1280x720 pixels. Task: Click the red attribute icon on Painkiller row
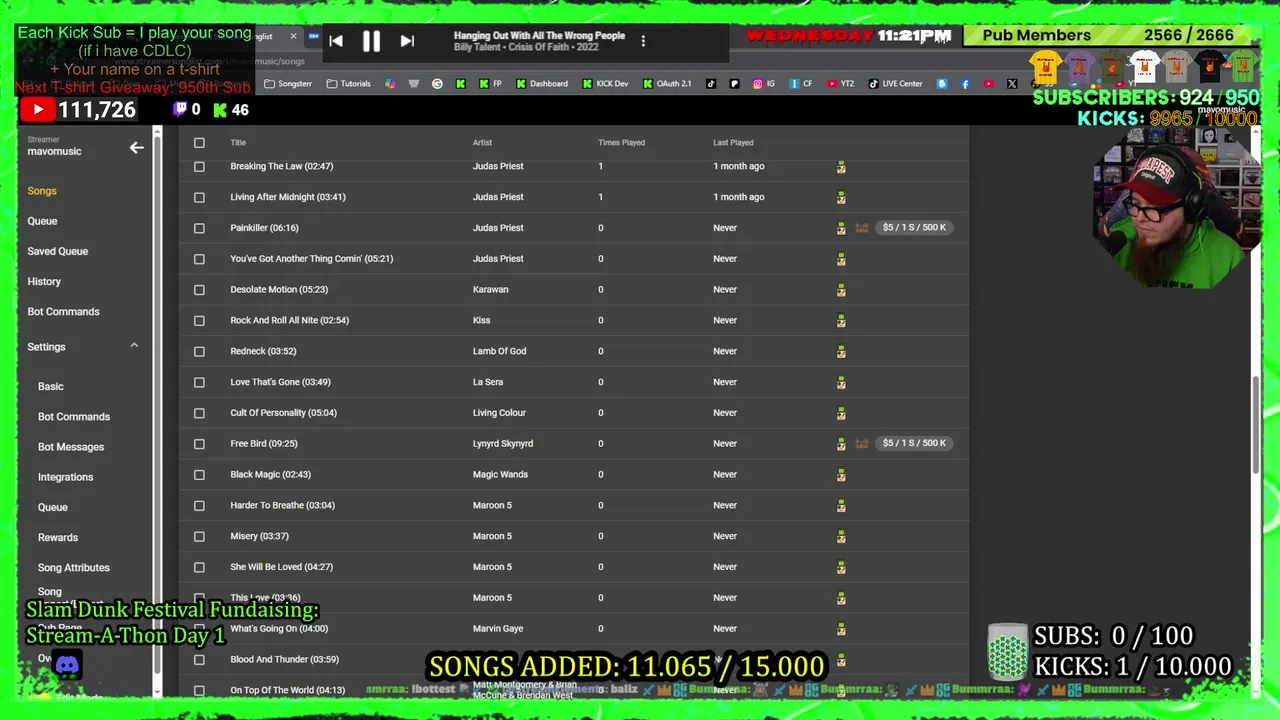pos(862,228)
